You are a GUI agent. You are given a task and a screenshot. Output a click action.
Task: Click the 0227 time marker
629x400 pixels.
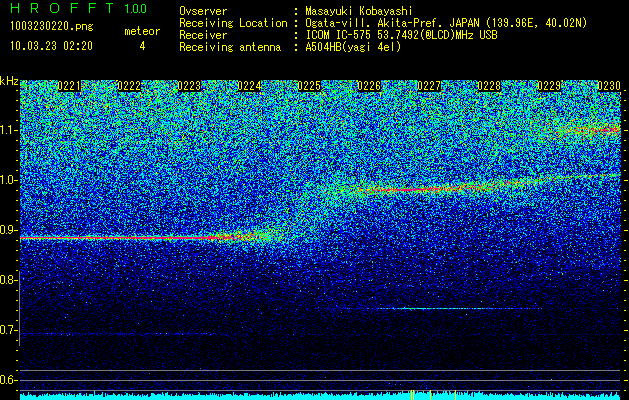[429, 86]
